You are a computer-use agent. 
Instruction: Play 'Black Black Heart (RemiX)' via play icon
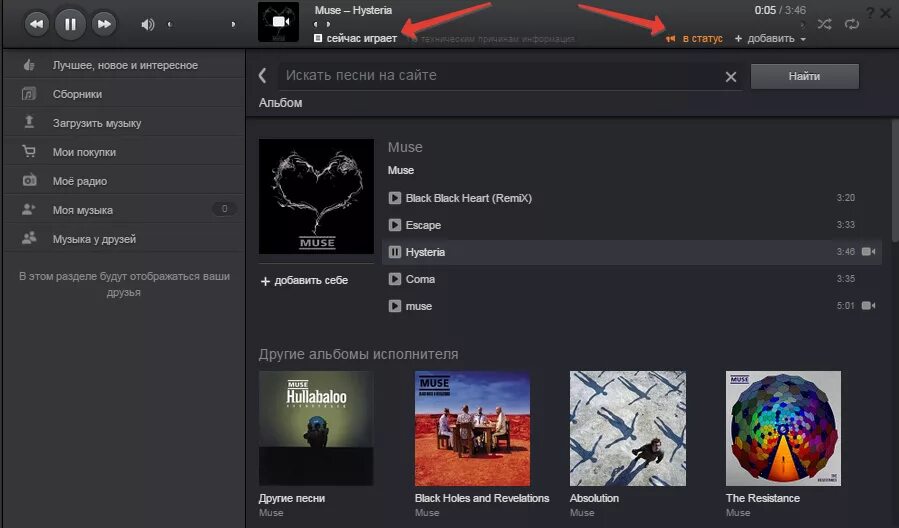point(394,198)
